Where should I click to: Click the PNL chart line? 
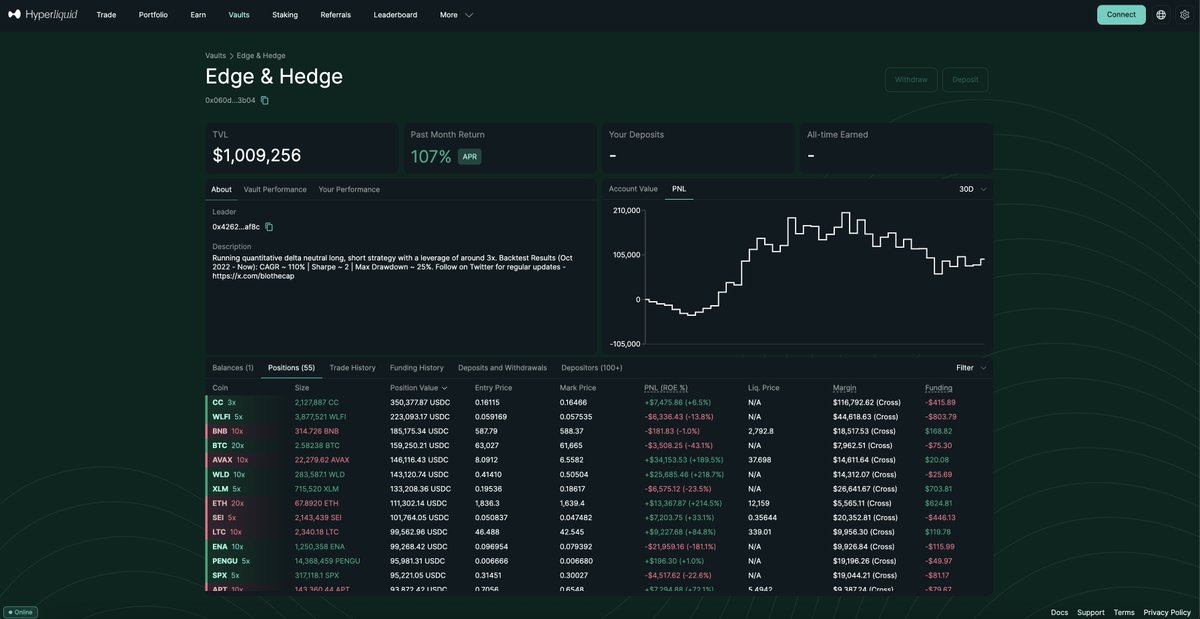(815, 263)
